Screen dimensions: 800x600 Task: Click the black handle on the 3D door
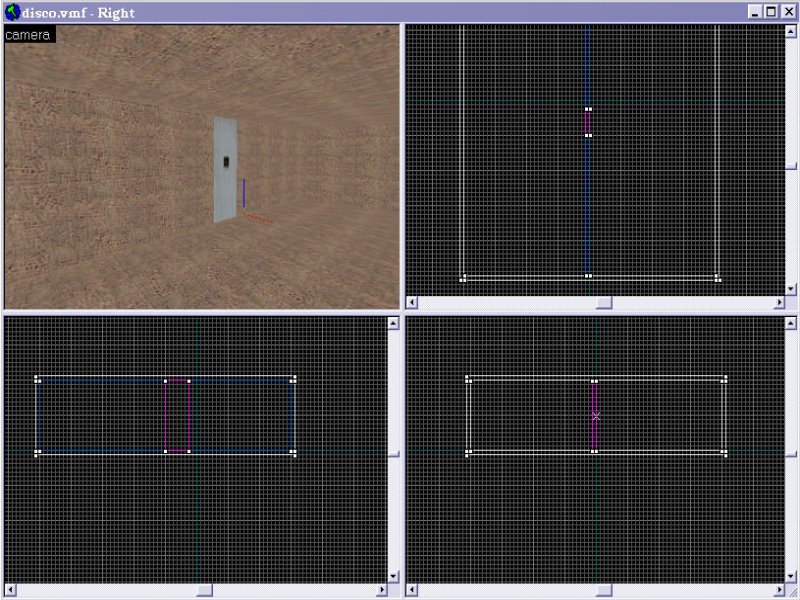coord(226,163)
